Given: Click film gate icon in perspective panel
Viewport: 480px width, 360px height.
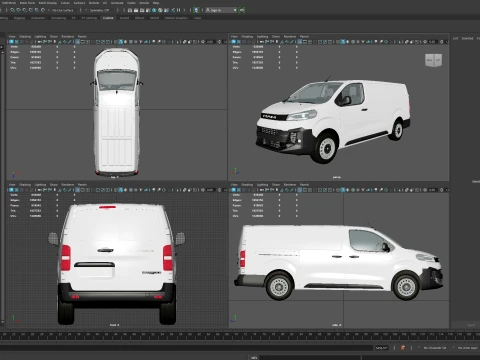Looking at the screenshot, I should [x=305, y=42].
